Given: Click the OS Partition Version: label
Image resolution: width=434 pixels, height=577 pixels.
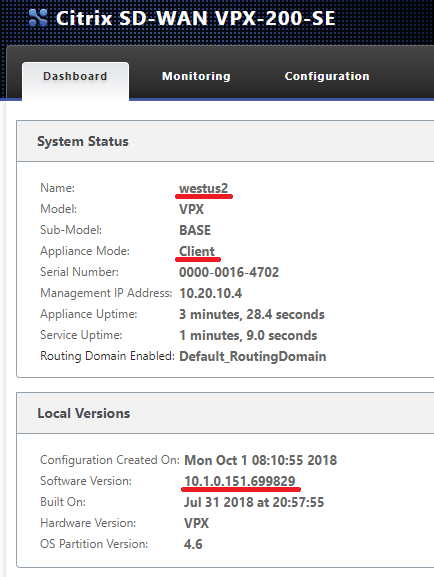Looking at the screenshot, I should coord(94,544).
